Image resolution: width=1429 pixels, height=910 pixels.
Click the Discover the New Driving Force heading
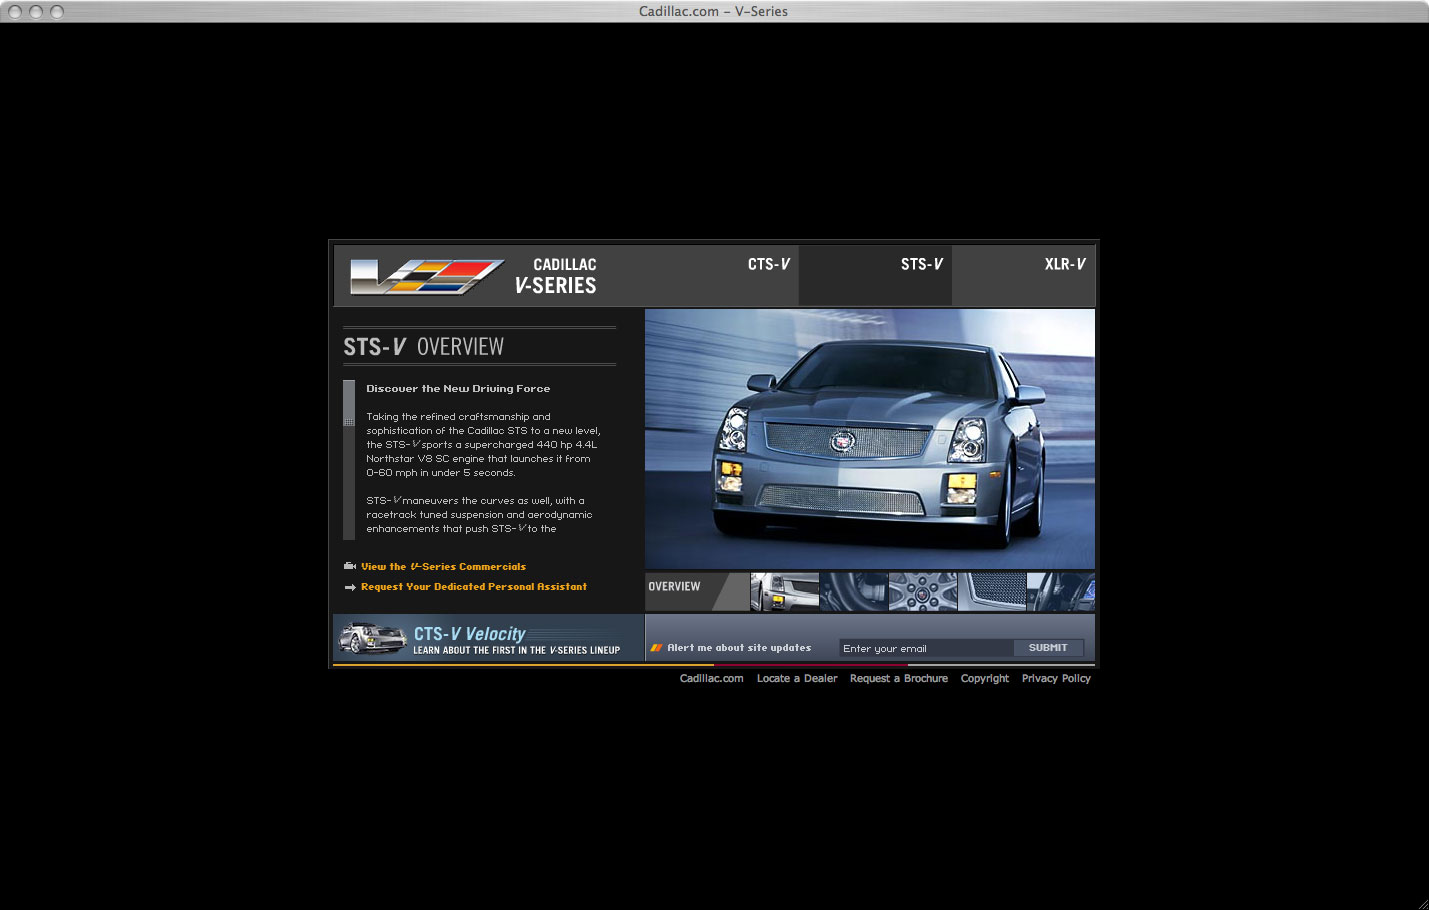(x=458, y=388)
